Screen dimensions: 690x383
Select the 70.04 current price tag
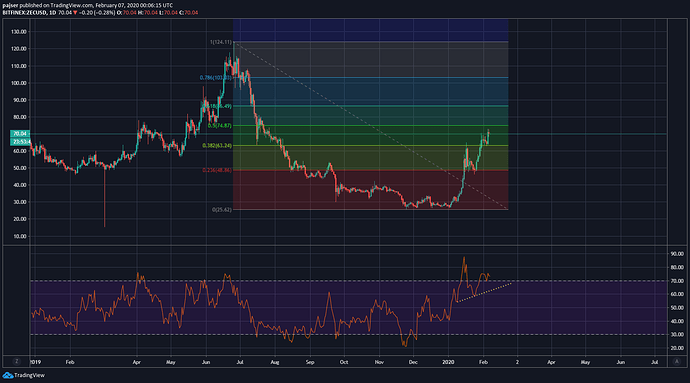tap(20, 133)
